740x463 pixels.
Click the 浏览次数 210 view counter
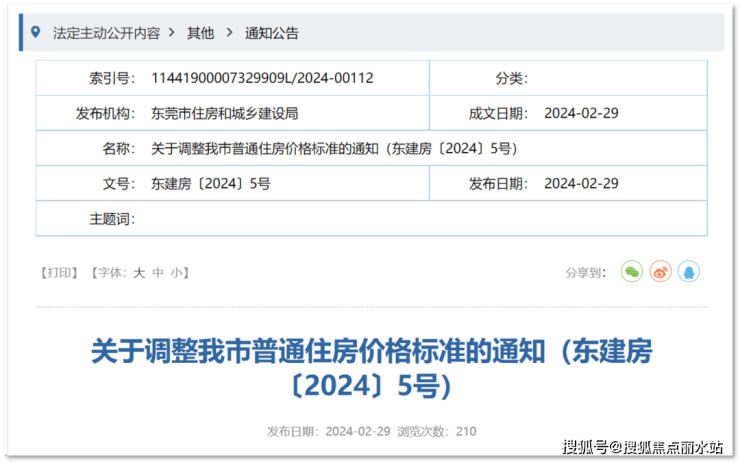(x=437, y=432)
